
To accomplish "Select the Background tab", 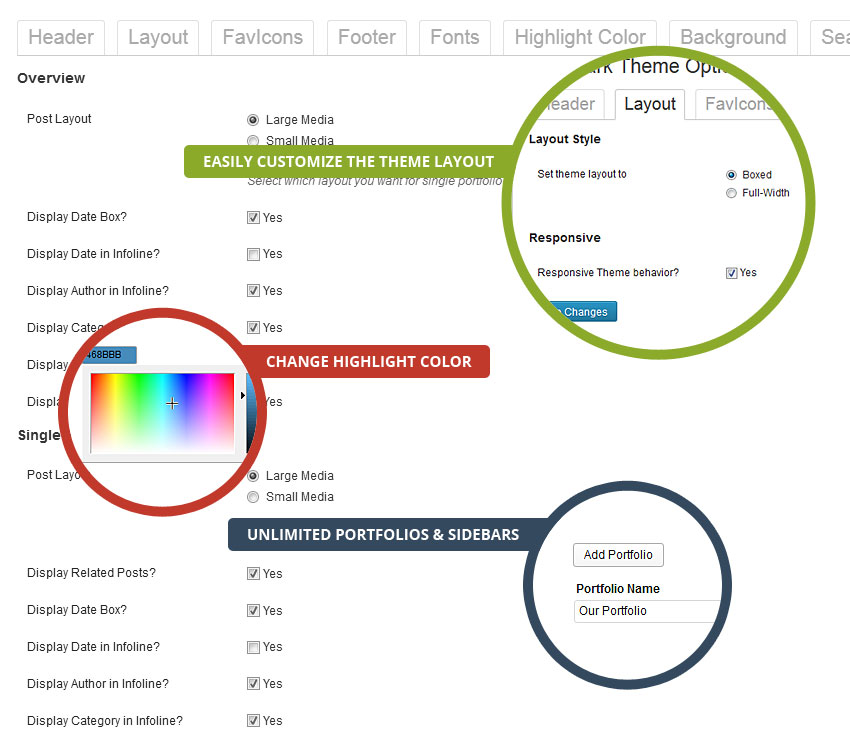I will click(732, 37).
